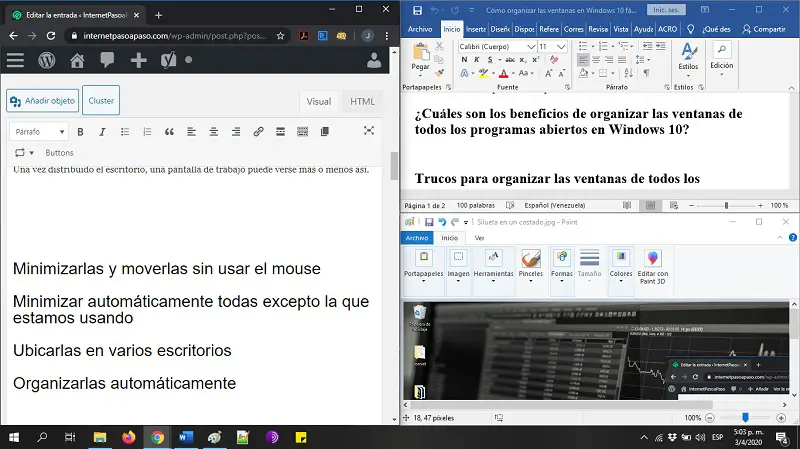Click the Chrome address bar URL

point(174,36)
